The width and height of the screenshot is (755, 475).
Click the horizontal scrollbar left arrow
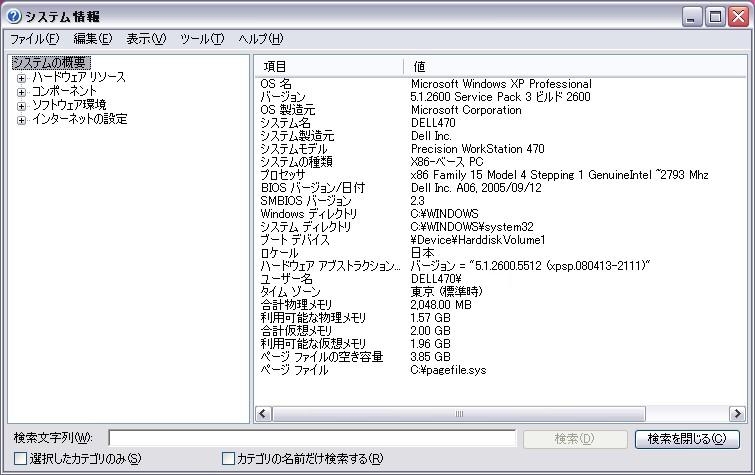tap(263, 413)
